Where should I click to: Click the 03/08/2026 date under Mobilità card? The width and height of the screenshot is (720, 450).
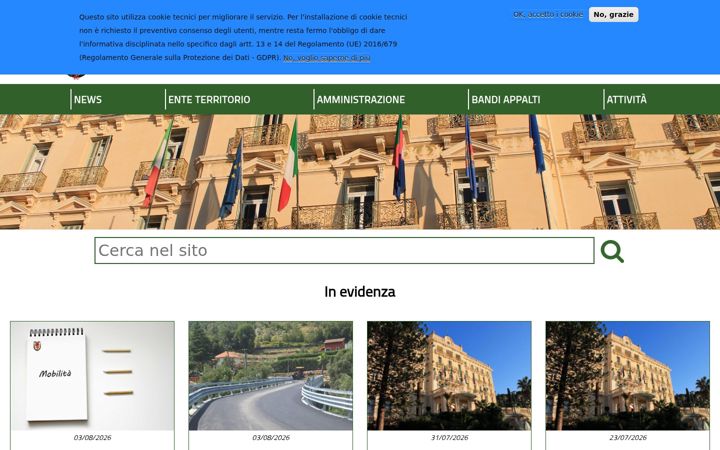coord(92,438)
